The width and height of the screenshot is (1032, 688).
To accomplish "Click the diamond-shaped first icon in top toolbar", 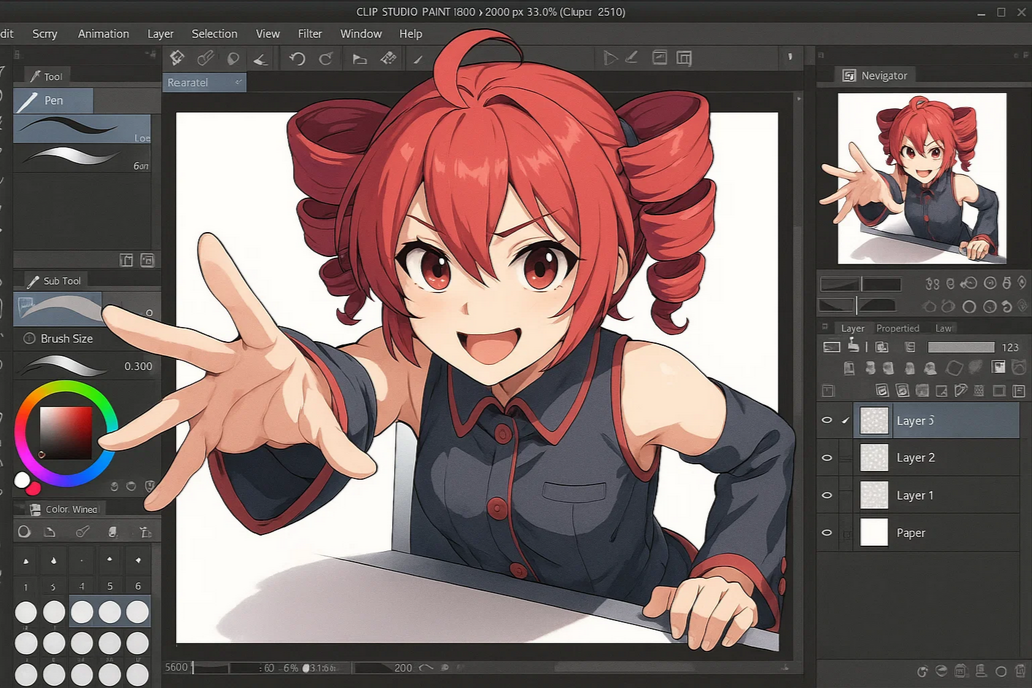I will [176, 58].
